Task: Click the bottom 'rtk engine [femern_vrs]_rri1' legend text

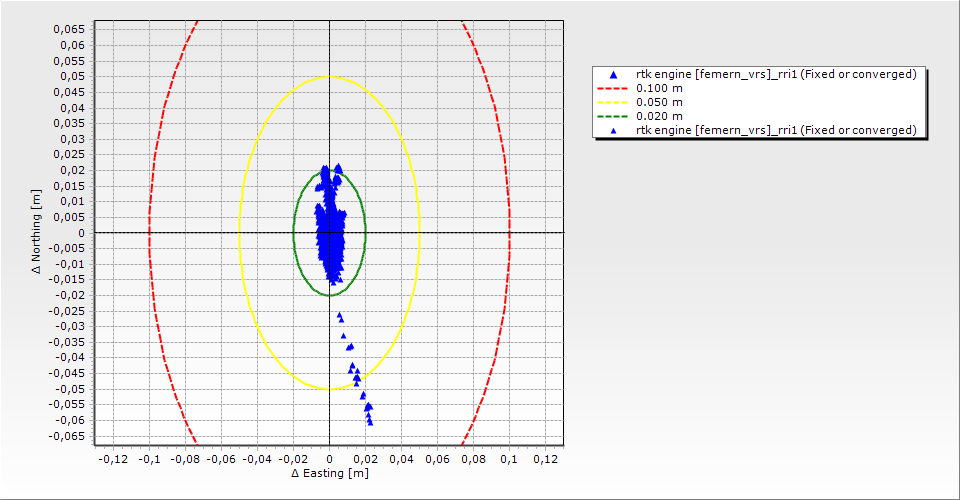Action: click(776, 131)
